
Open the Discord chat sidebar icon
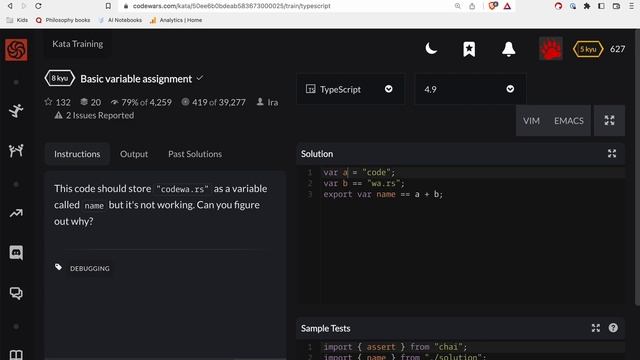pyautogui.click(x=16, y=253)
